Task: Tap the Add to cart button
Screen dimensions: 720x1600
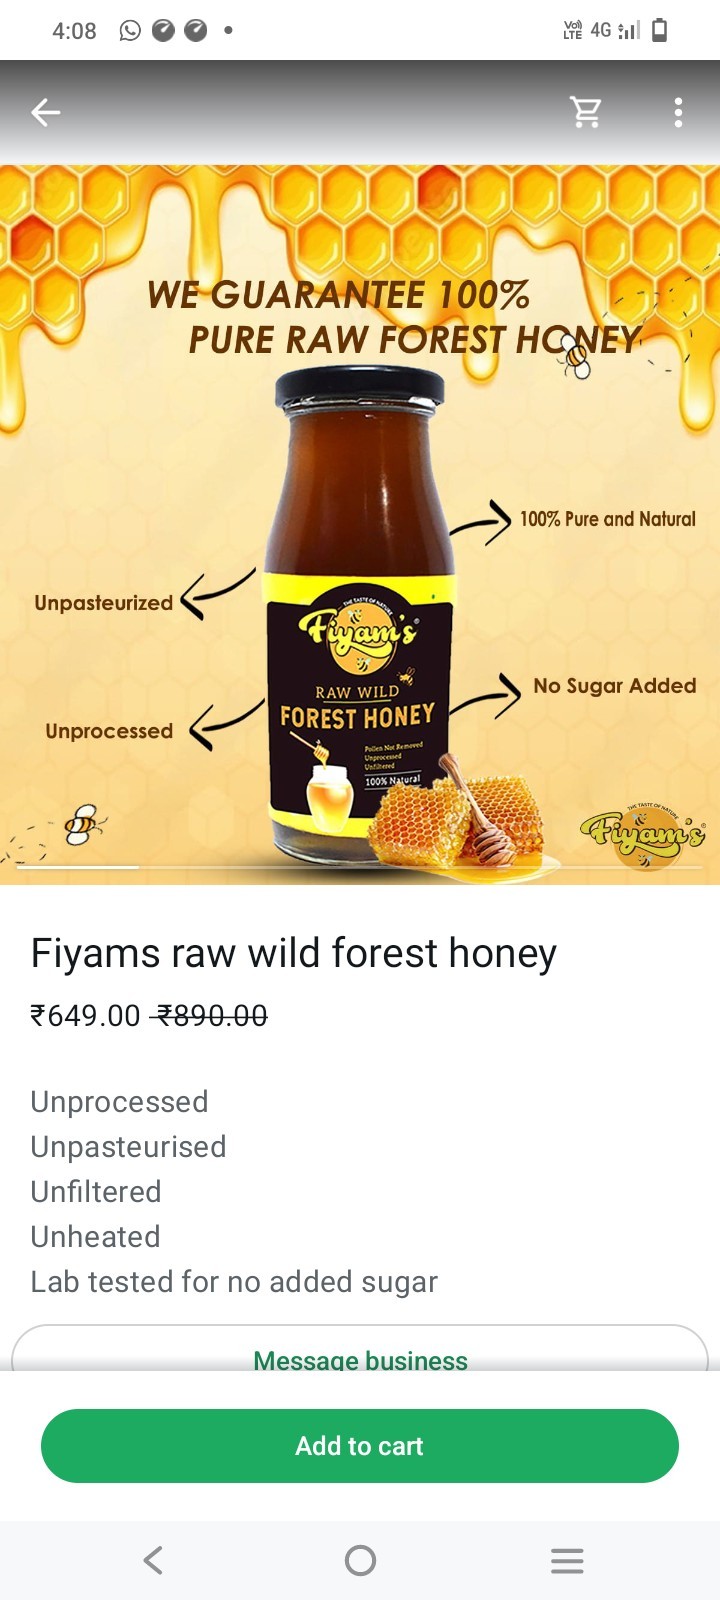Action: click(x=360, y=1446)
